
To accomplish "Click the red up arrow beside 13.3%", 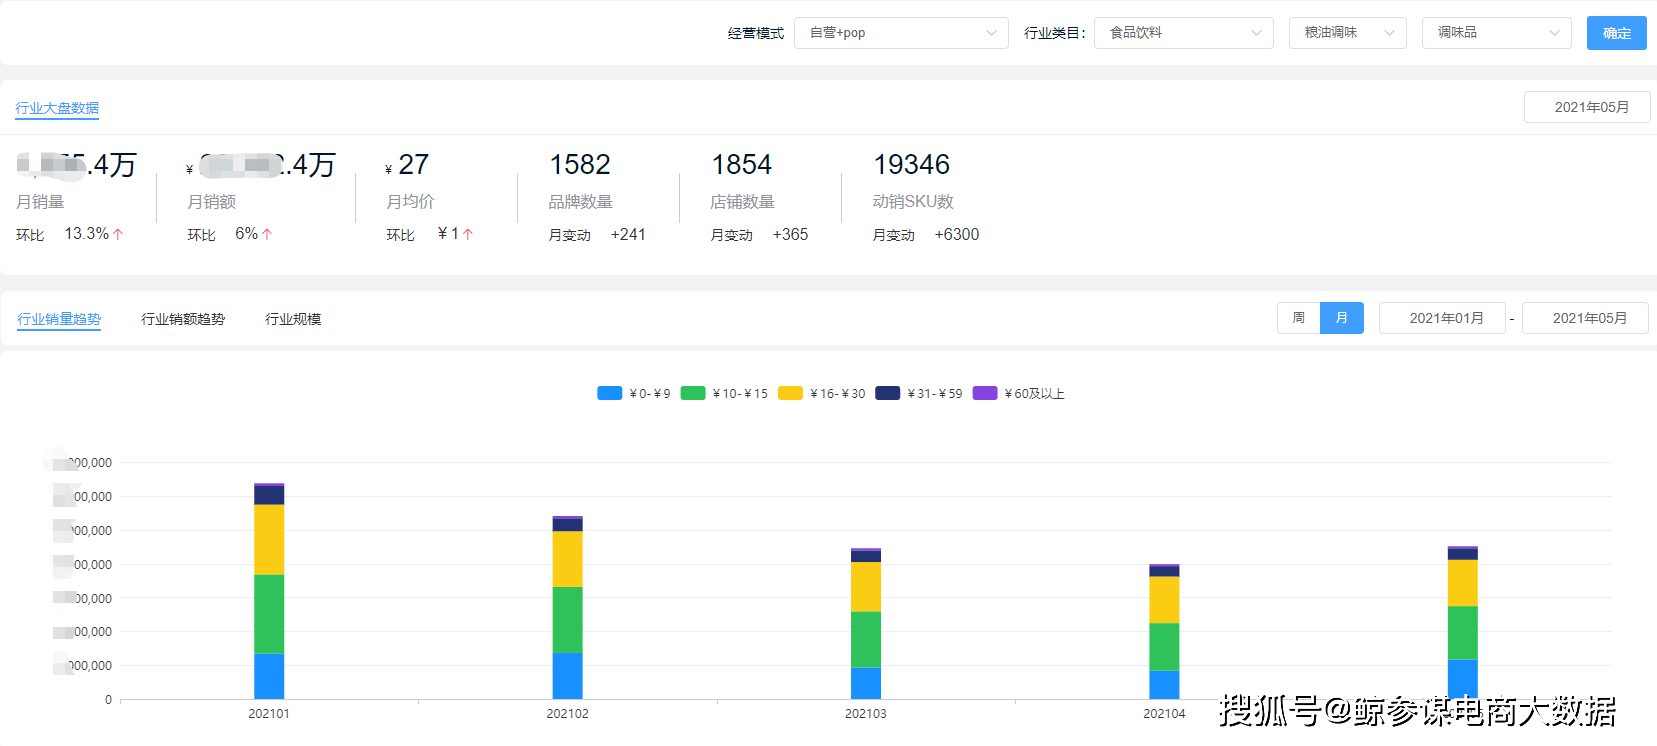I will (118, 234).
